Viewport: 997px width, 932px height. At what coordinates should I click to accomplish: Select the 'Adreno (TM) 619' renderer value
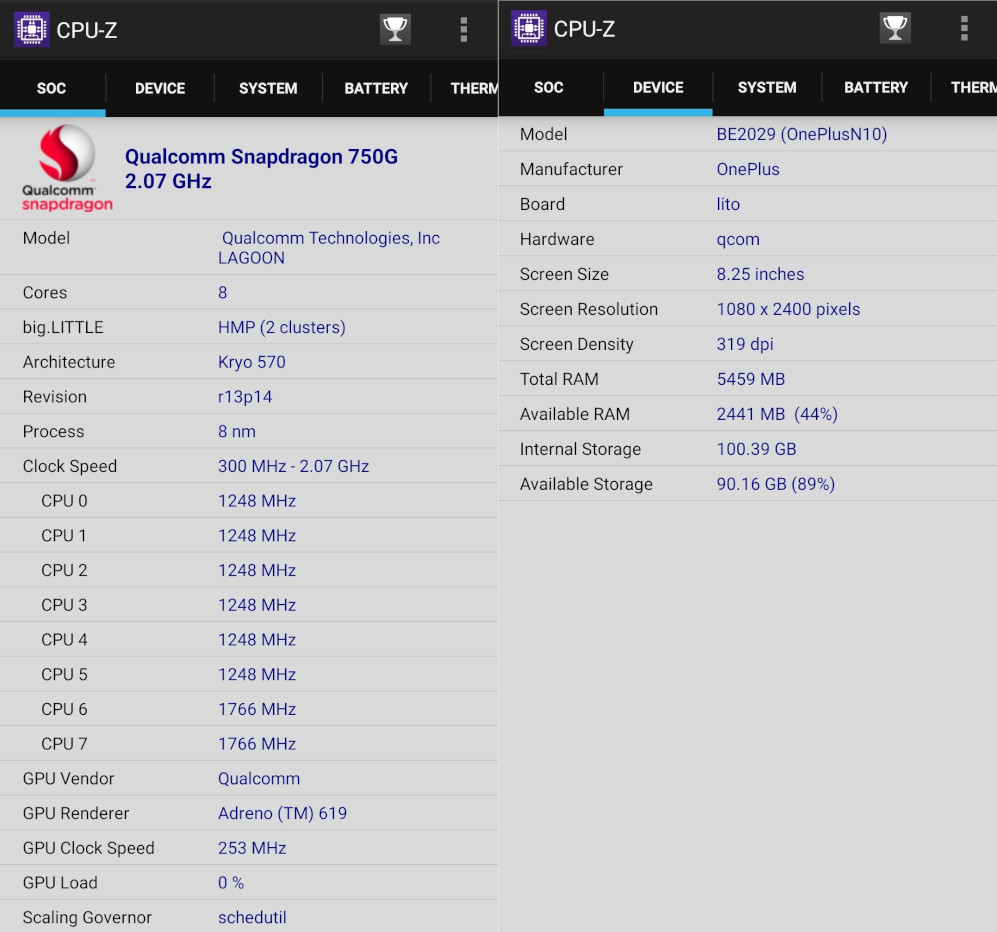pyautogui.click(x=282, y=814)
